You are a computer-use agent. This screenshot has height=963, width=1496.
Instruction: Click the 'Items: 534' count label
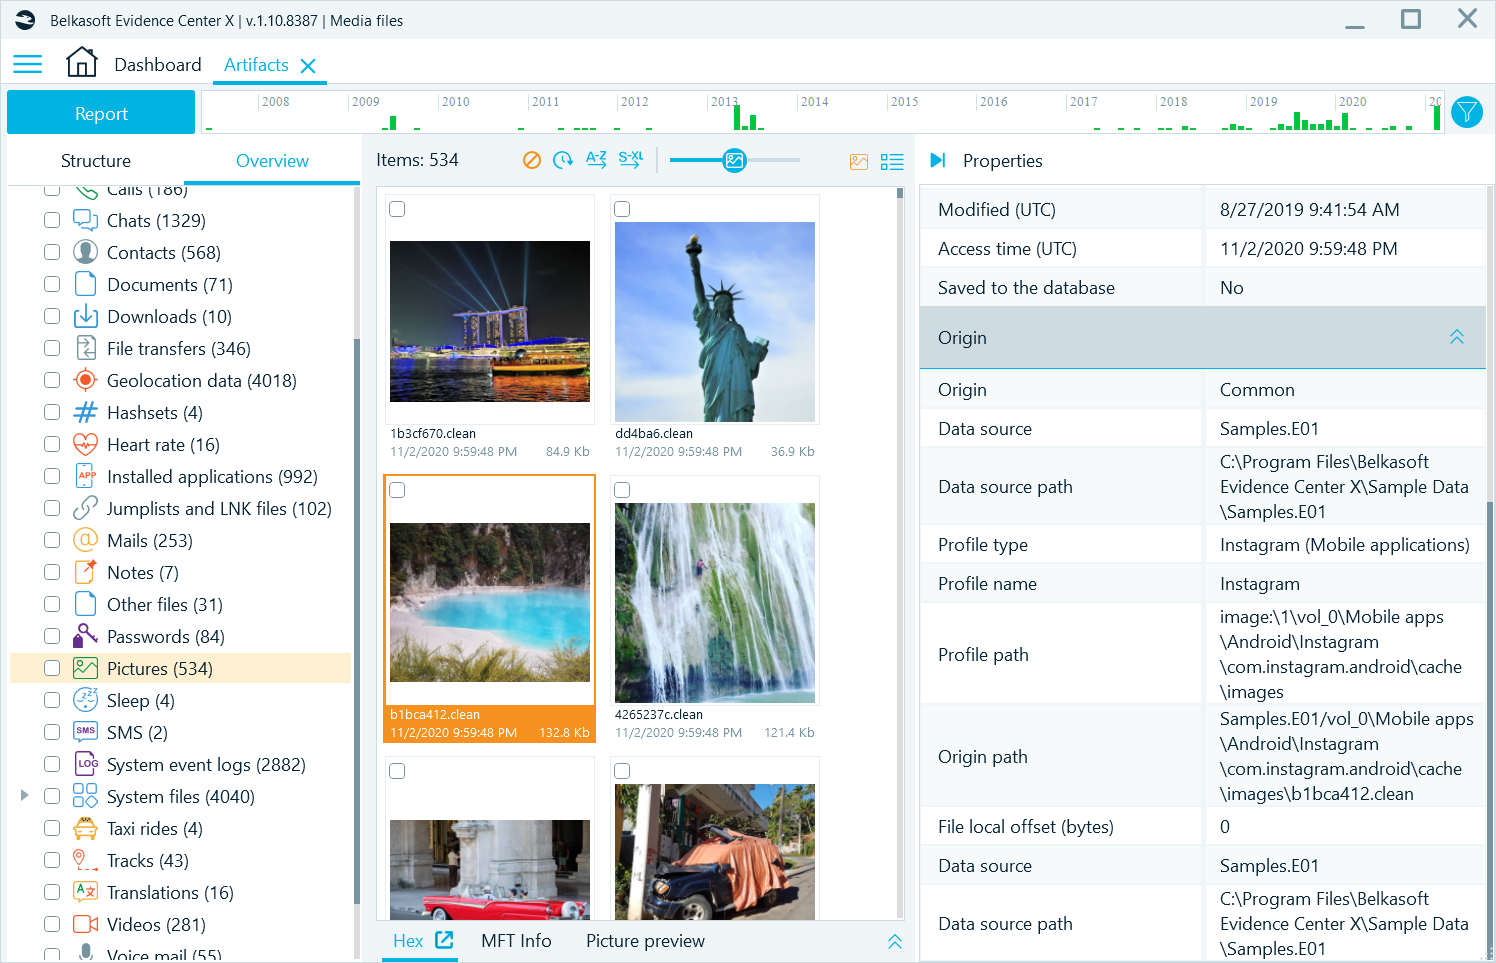point(417,160)
